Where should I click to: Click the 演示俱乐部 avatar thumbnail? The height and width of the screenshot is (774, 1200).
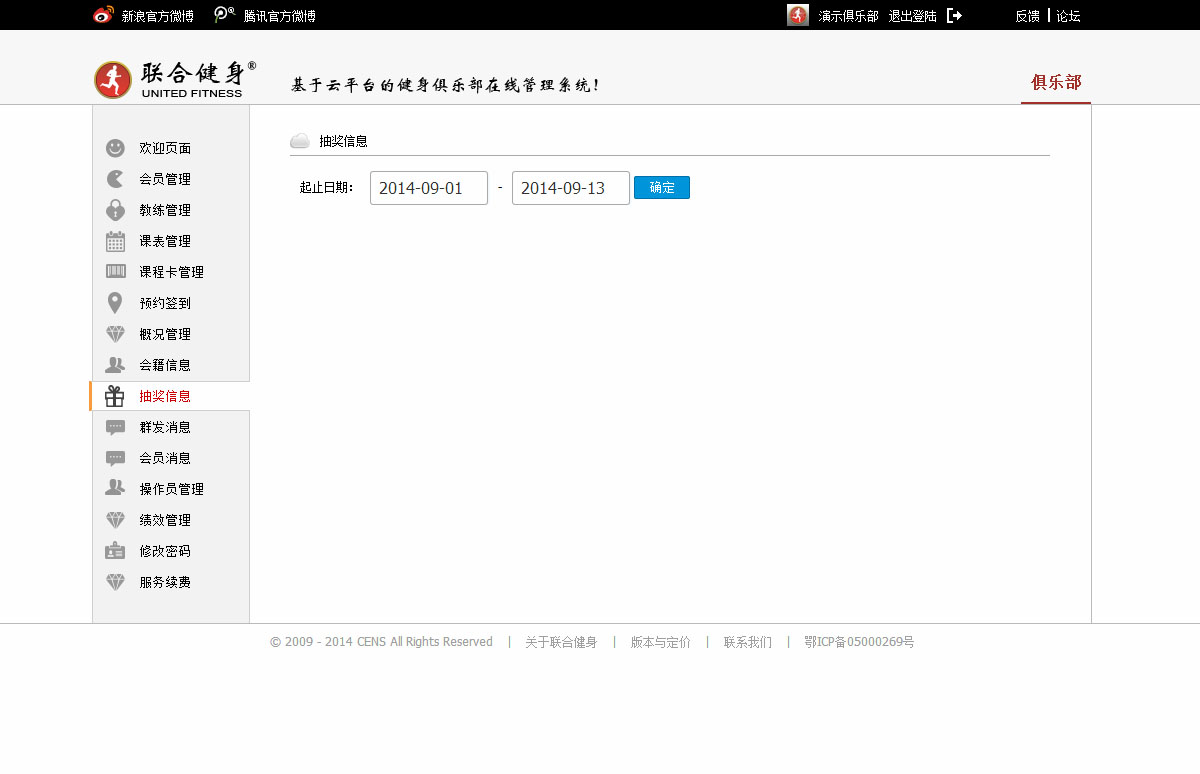[x=797, y=15]
